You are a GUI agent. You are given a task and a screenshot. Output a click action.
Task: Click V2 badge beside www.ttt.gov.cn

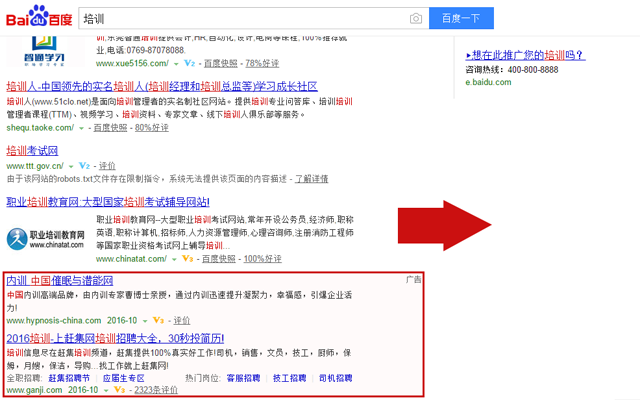pyautogui.click(x=84, y=166)
